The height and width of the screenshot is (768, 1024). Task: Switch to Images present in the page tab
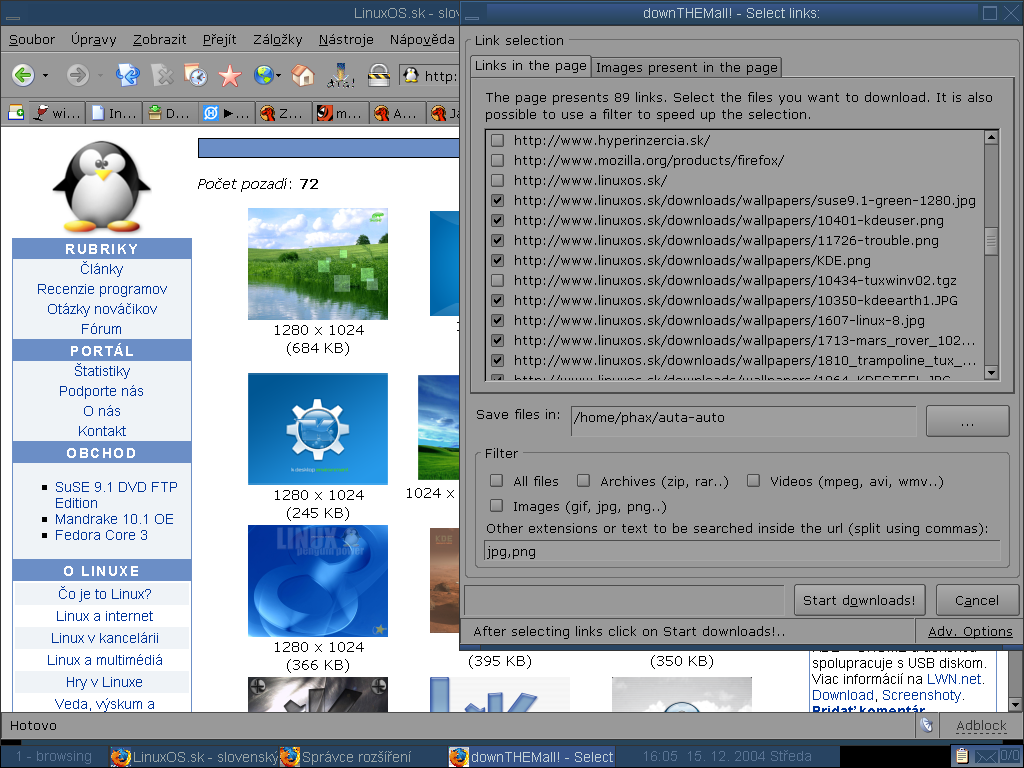tap(687, 67)
